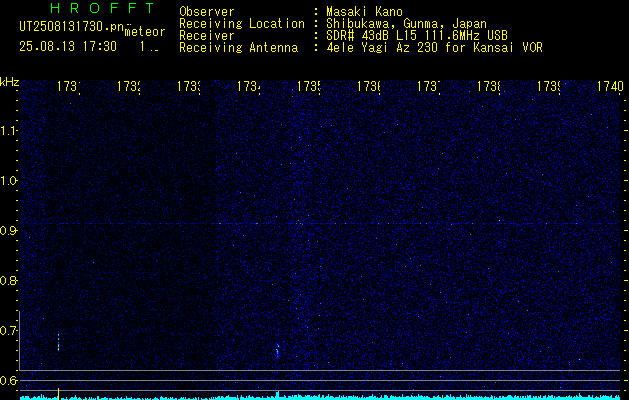Click the 1731 time axis marker
The image size is (629, 400).
pos(69,86)
